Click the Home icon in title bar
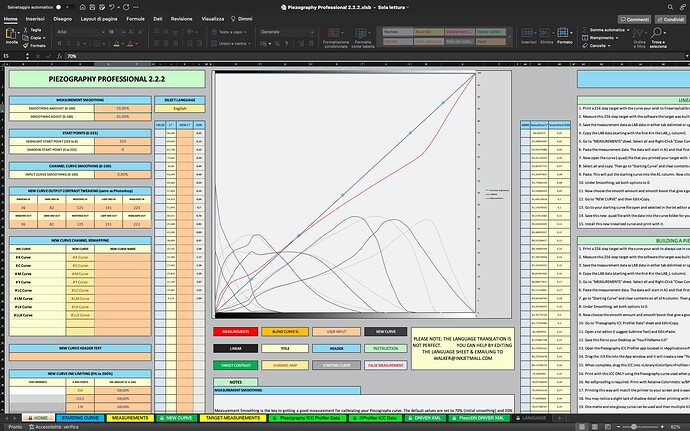 83,7
